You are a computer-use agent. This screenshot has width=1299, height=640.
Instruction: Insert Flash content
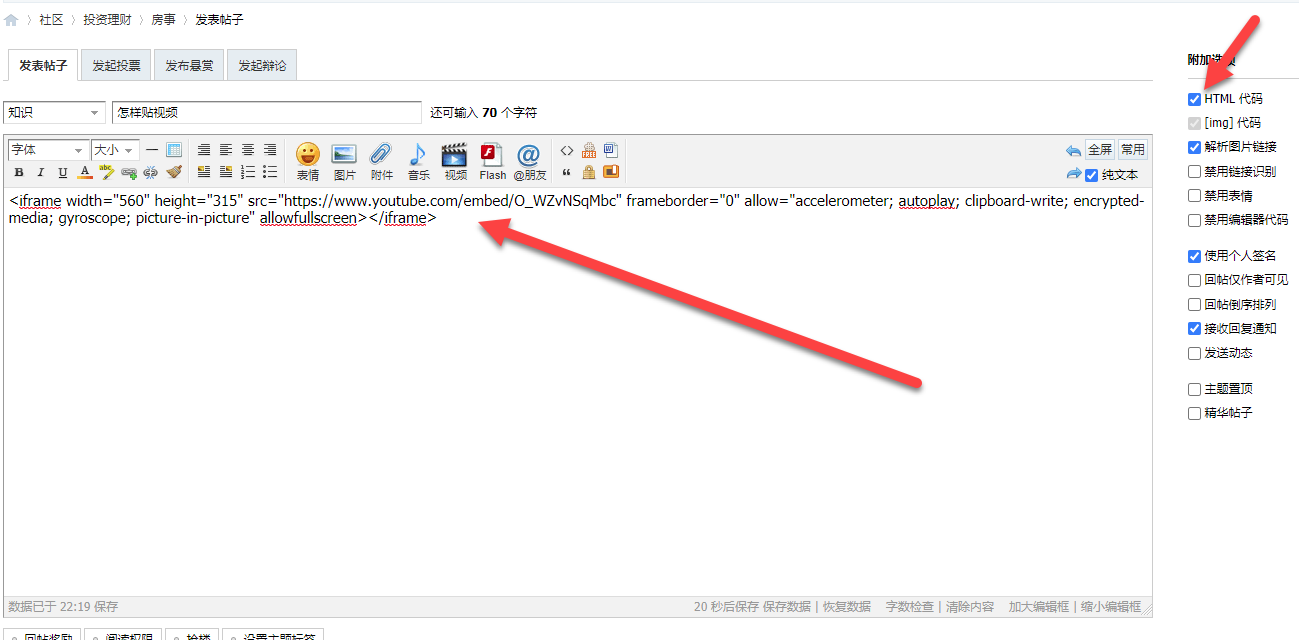click(492, 161)
